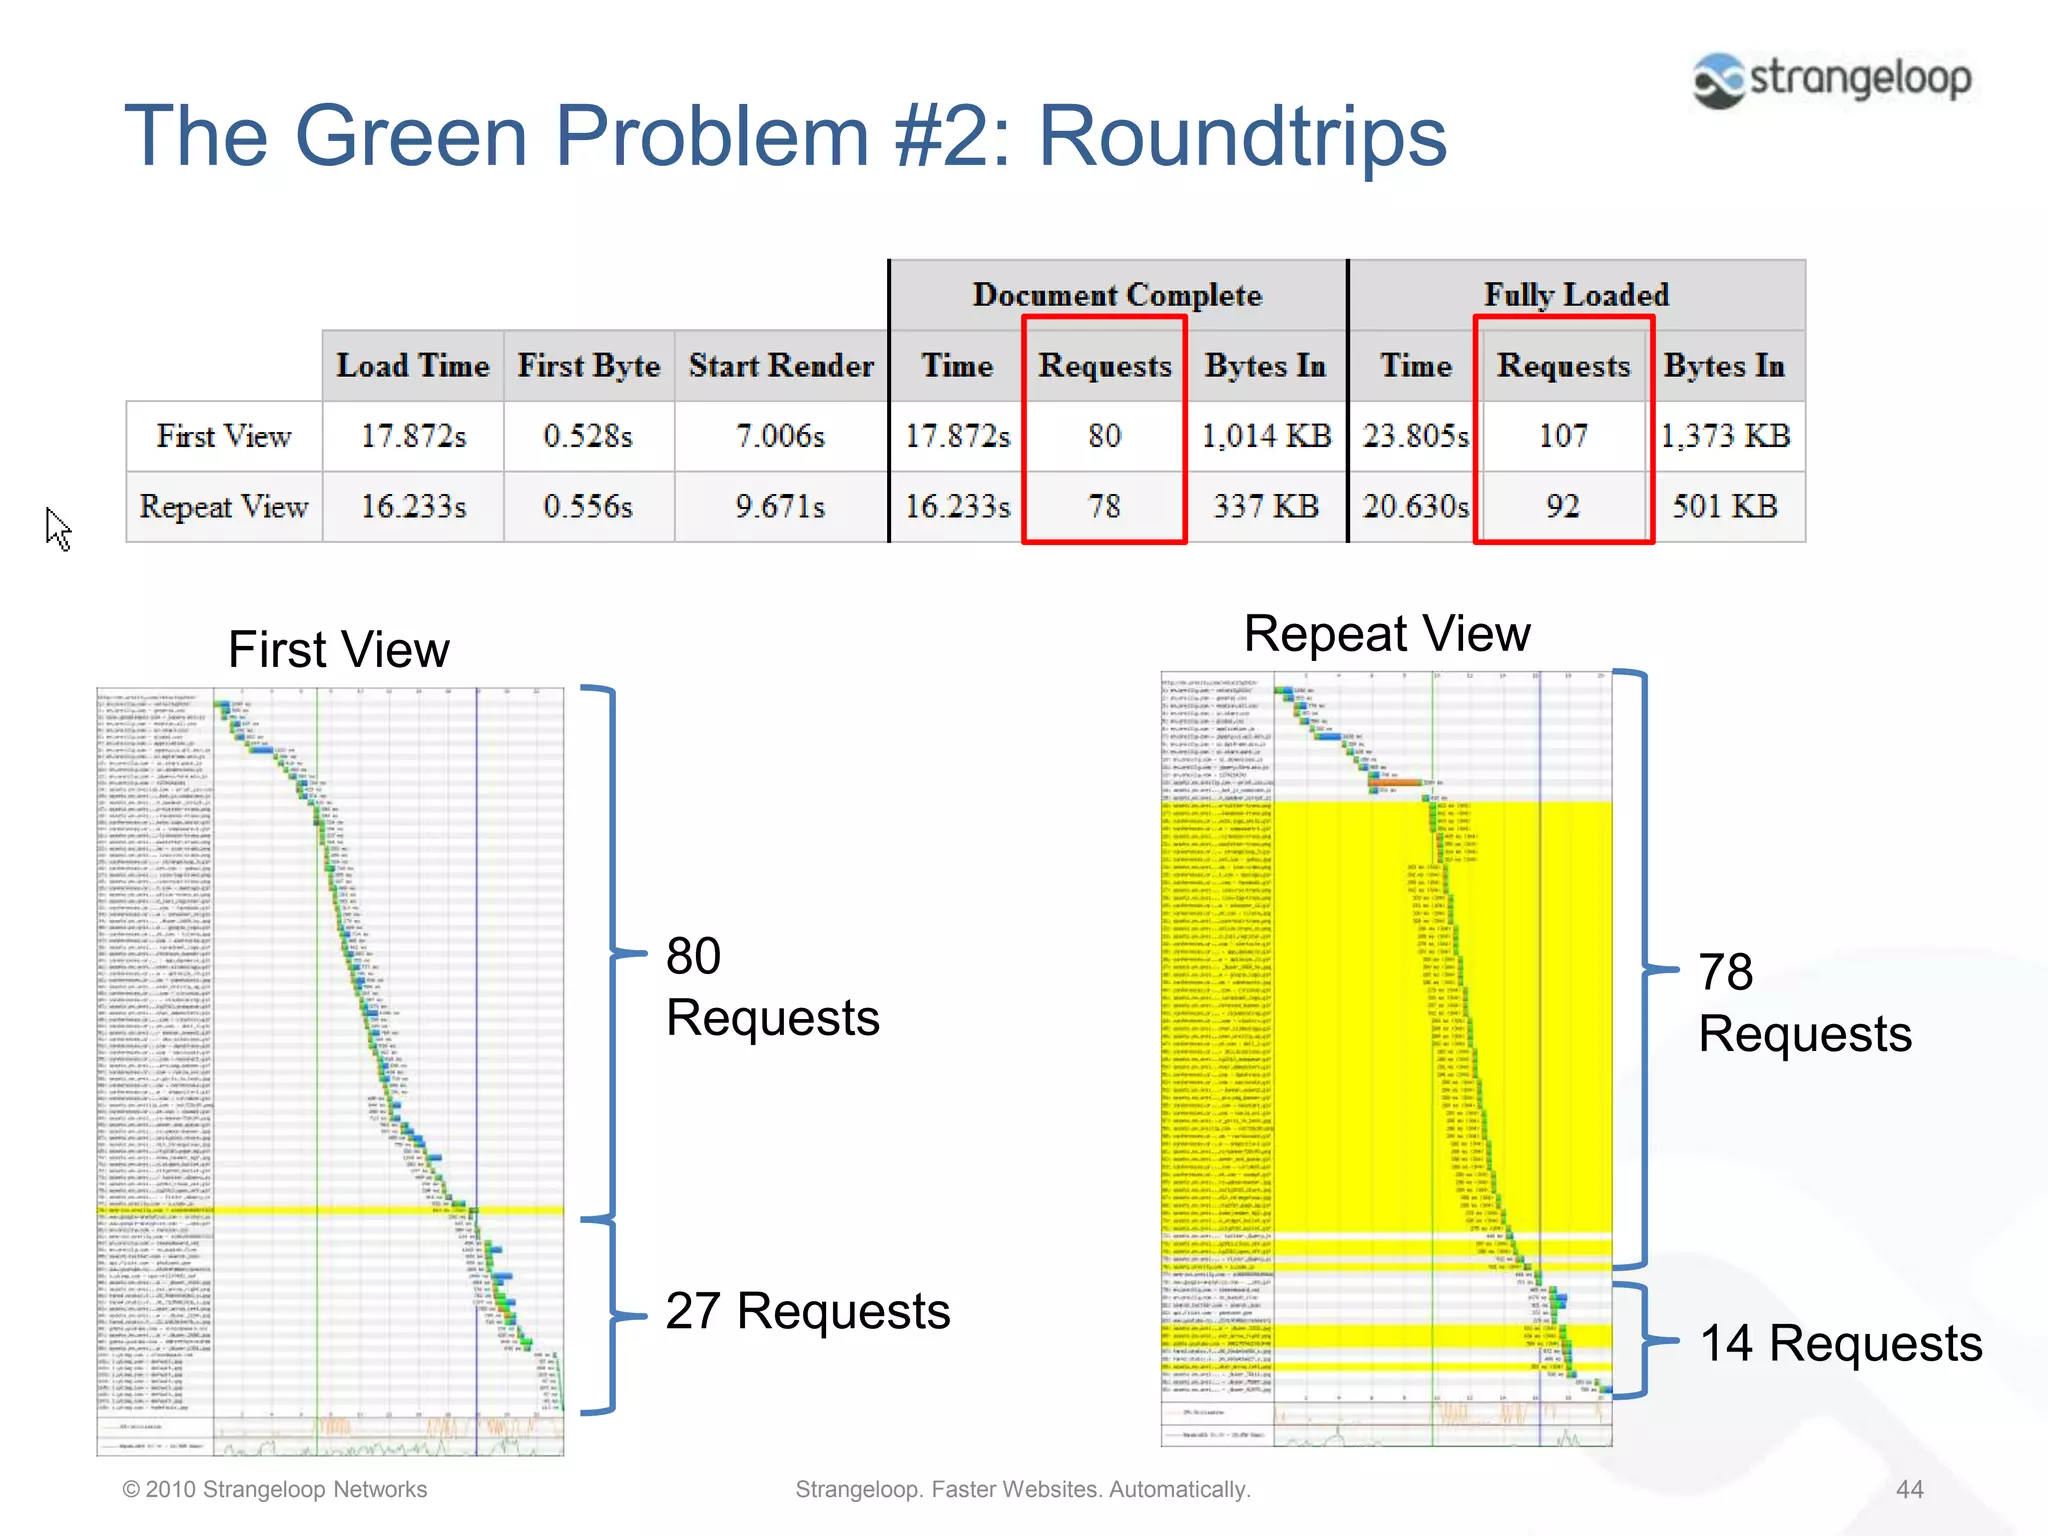Viewport: 2048px width, 1536px height.
Task: Click the 'Load Time' column header
Action: pyautogui.click(x=412, y=366)
